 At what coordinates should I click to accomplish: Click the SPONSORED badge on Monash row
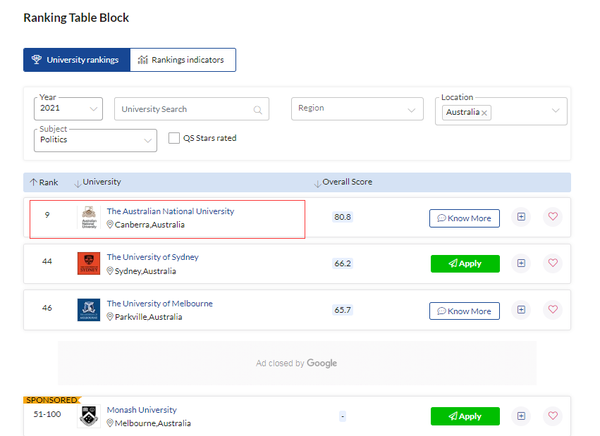(x=52, y=400)
